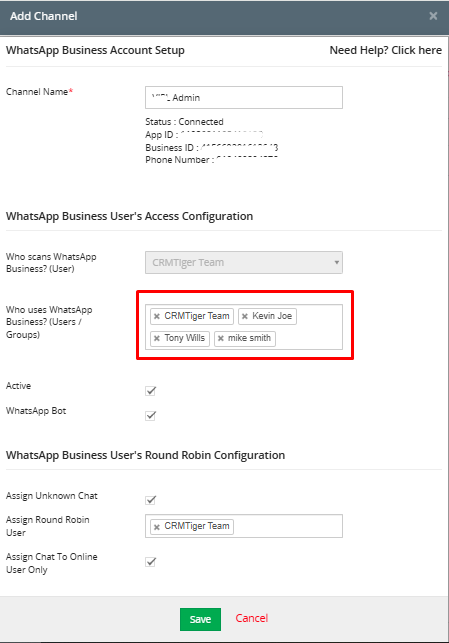Toggle the WhatsApp Bot checkbox
The image size is (449, 643).
[150, 415]
